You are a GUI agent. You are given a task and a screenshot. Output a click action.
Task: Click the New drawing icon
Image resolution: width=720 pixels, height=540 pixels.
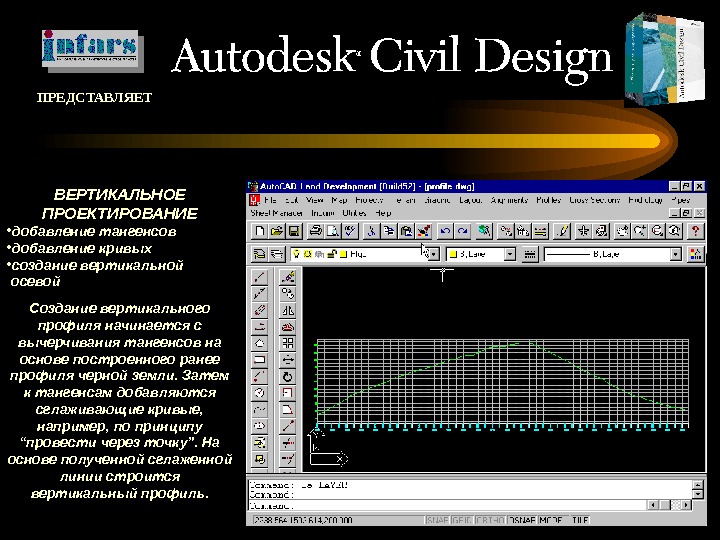[x=259, y=231]
